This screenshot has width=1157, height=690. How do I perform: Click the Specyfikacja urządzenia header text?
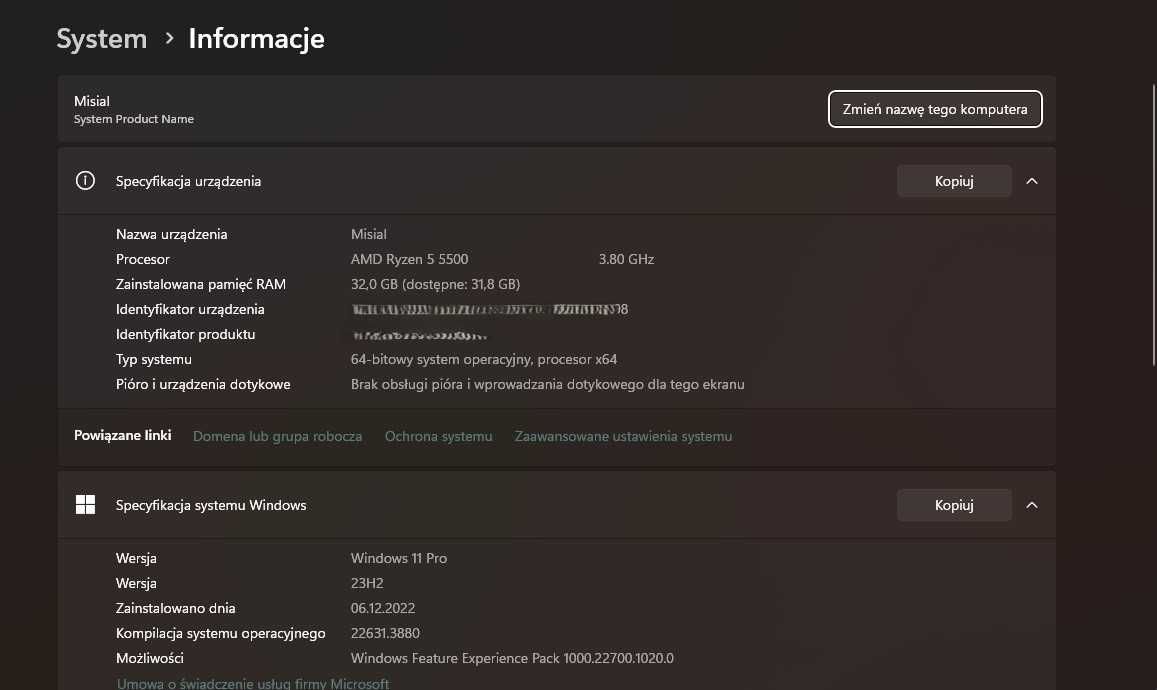click(x=188, y=181)
